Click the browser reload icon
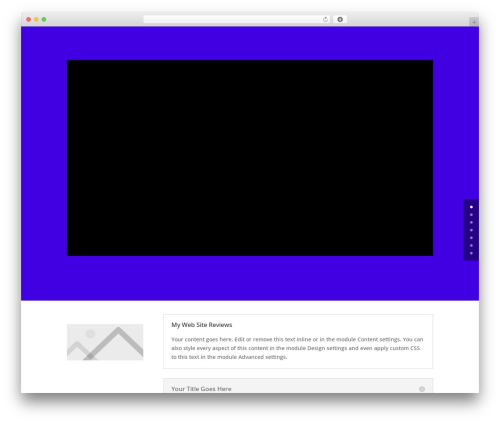The image size is (500, 423). 325,19
